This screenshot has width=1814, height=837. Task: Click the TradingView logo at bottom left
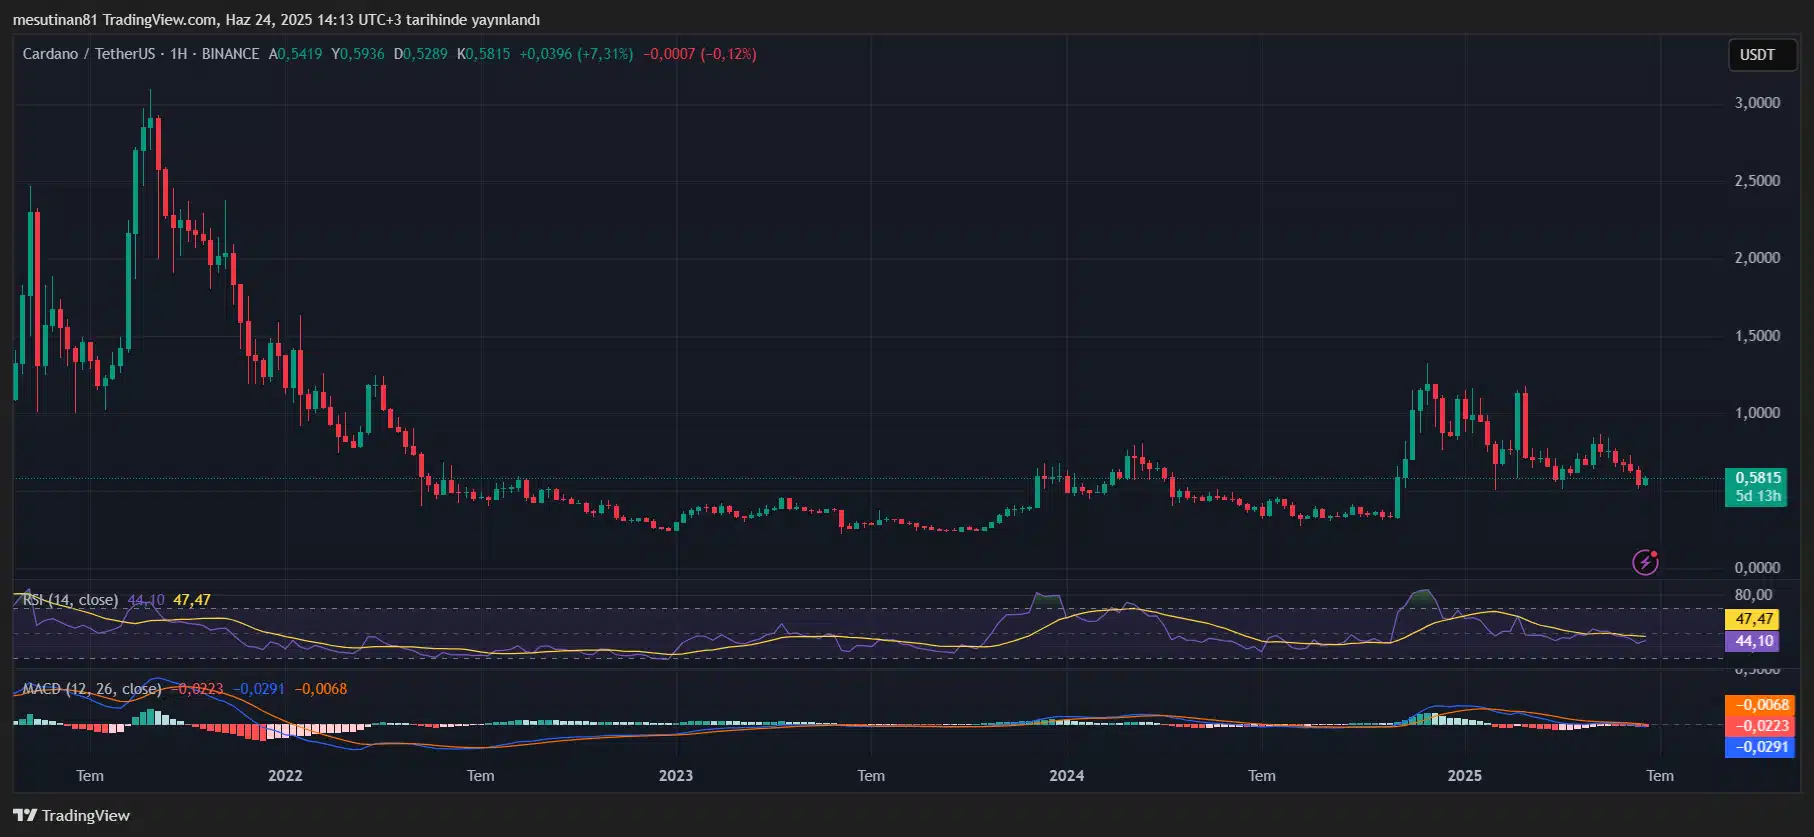[72, 815]
